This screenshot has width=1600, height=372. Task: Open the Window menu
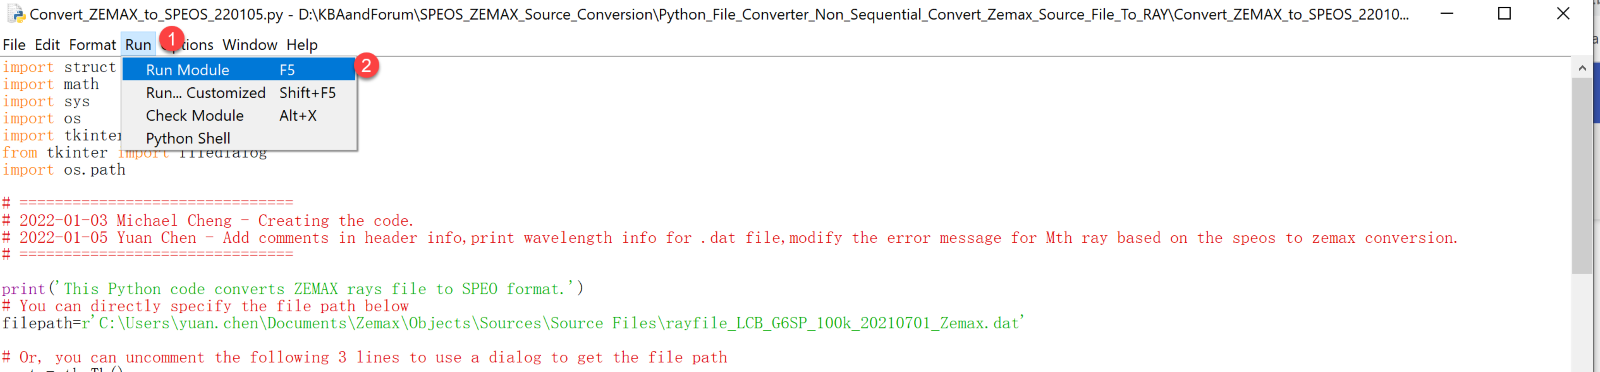tap(250, 45)
